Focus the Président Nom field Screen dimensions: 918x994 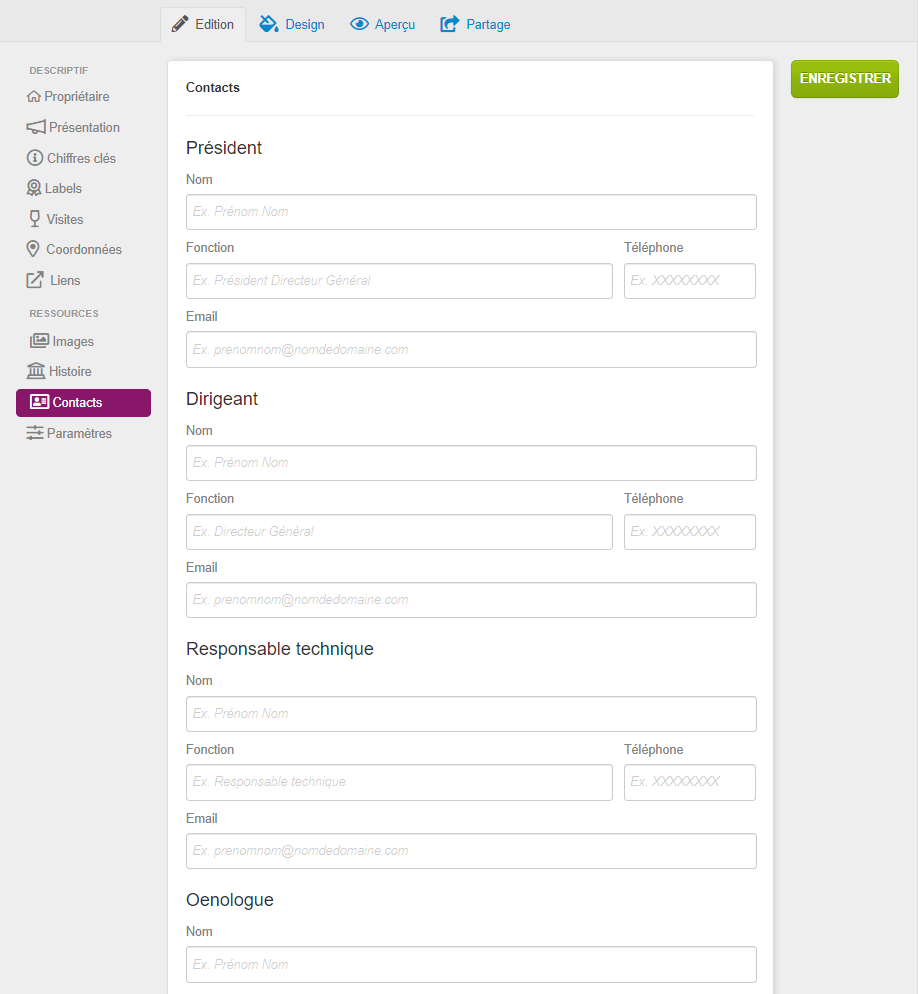point(471,212)
